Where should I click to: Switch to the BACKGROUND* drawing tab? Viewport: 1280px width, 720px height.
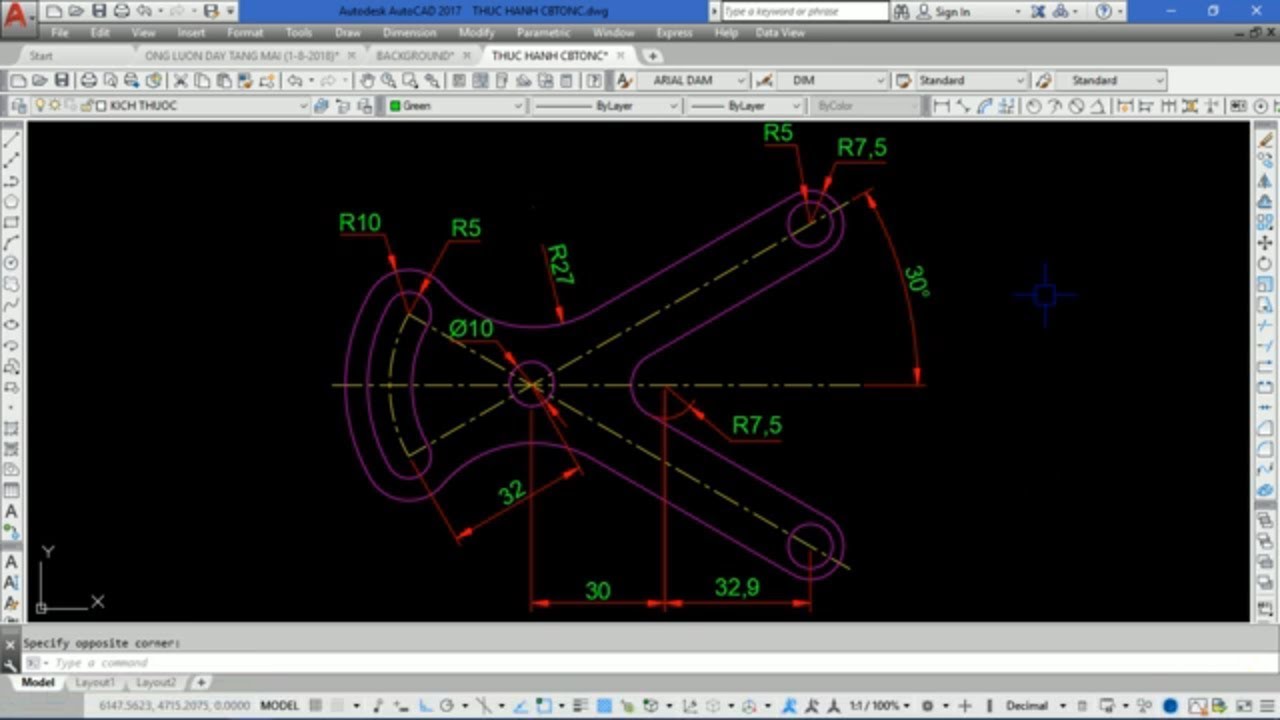point(415,55)
